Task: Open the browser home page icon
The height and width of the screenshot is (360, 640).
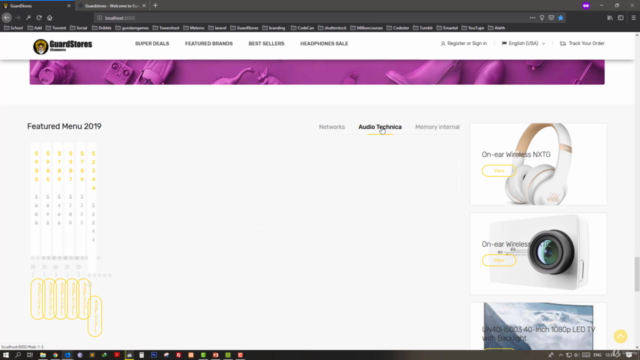Action: coord(50,18)
